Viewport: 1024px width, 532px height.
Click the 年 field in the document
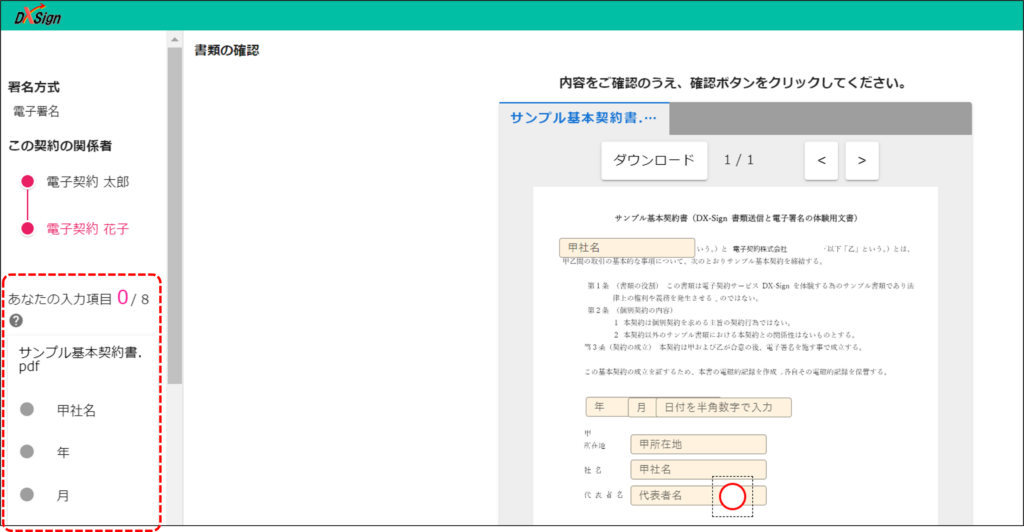click(x=606, y=407)
